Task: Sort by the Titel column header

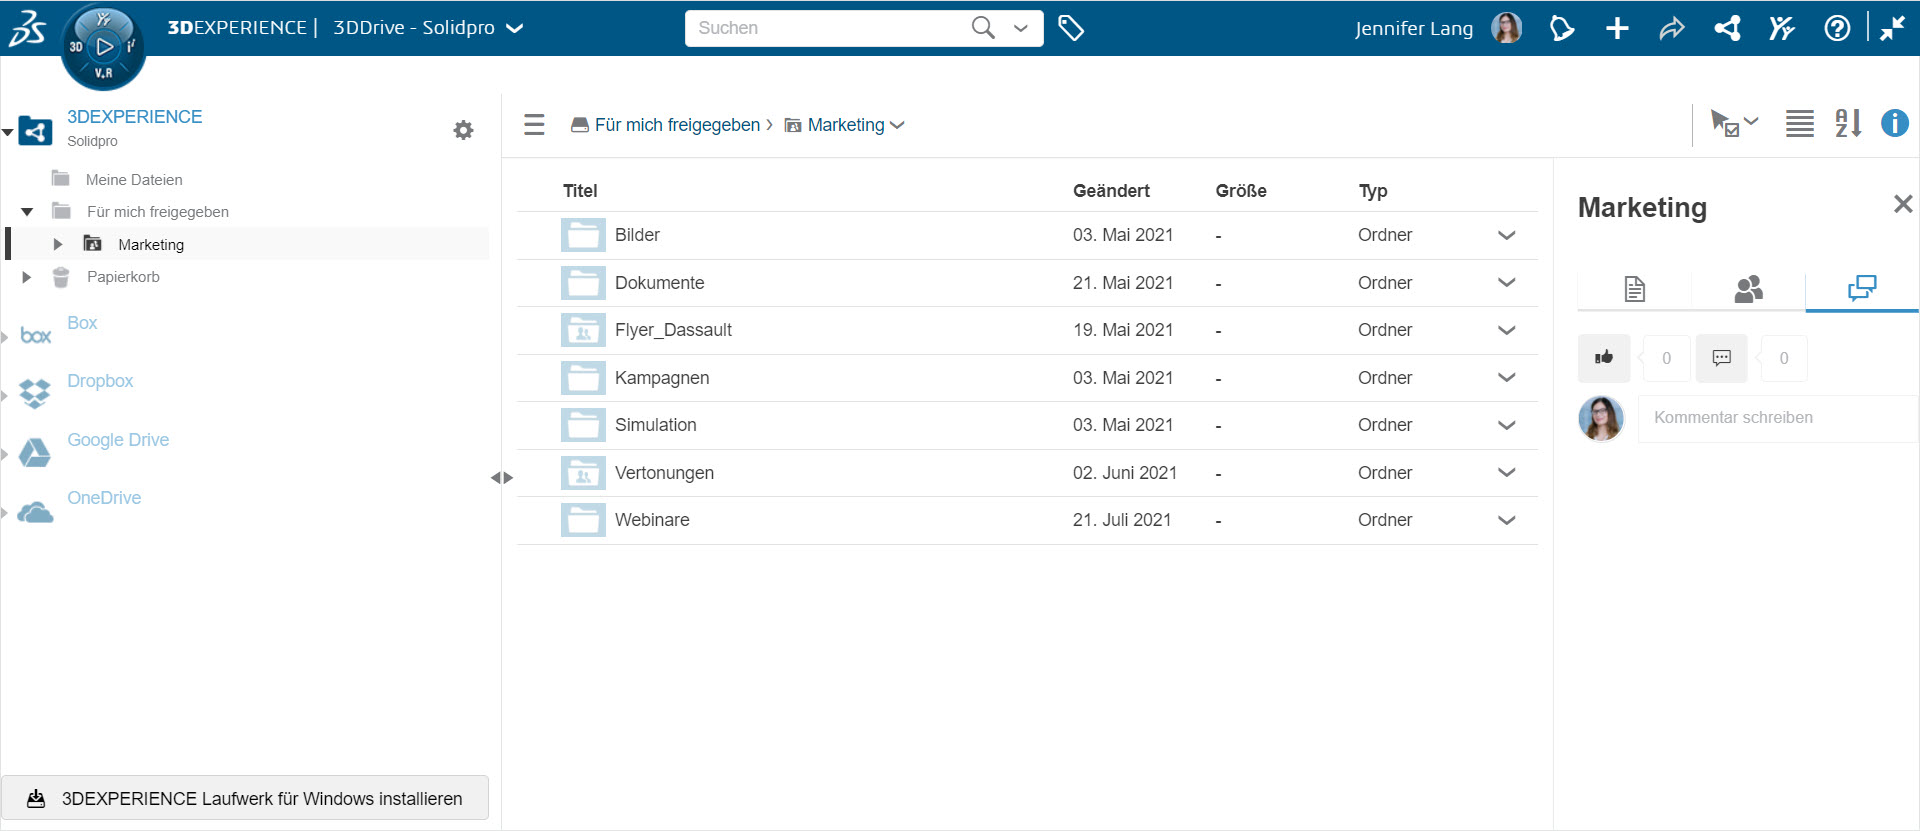Action: click(580, 191)
